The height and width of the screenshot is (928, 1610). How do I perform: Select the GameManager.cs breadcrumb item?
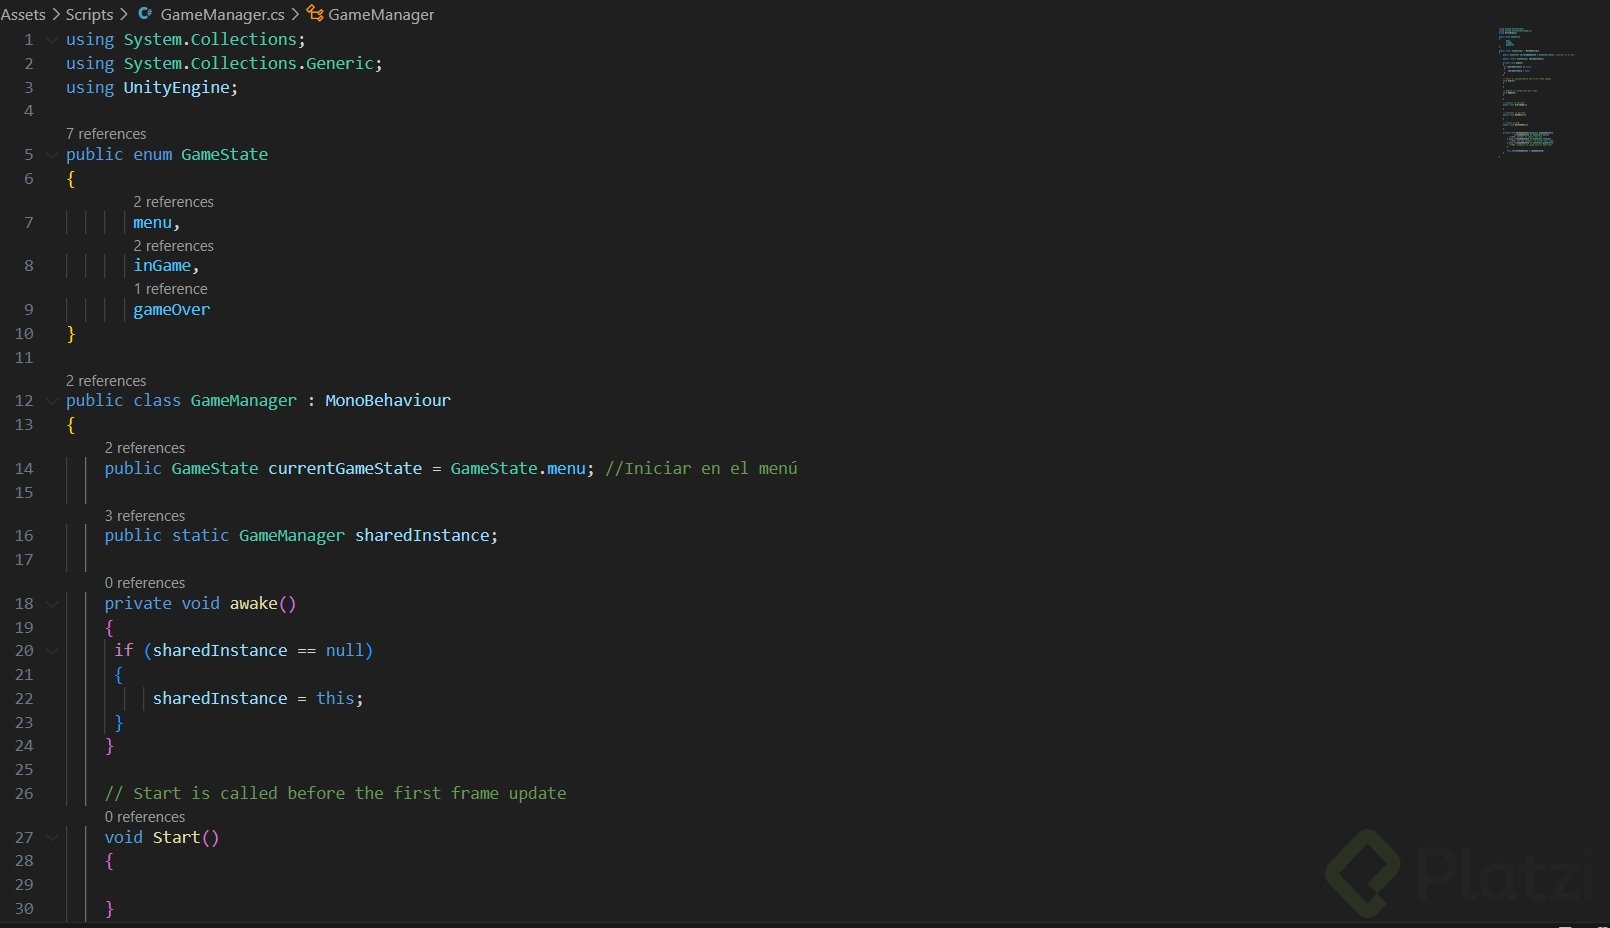(222, 14)
